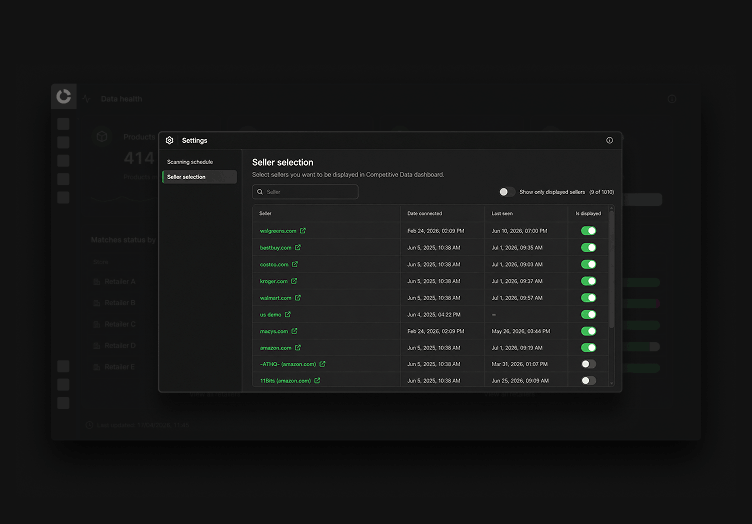Click the scrollbar up arrow of seller table

pos(611,208)
